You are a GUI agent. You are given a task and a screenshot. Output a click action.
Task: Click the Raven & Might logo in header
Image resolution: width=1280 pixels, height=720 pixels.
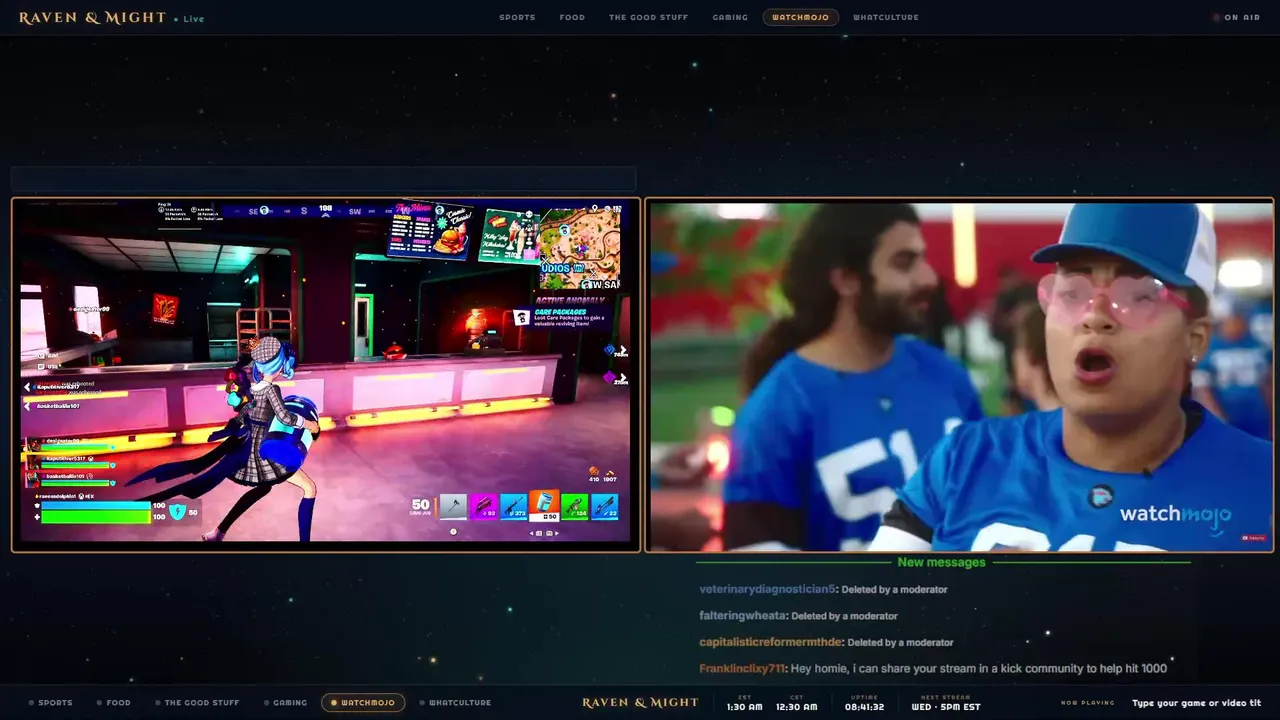[x=93, y=17]
